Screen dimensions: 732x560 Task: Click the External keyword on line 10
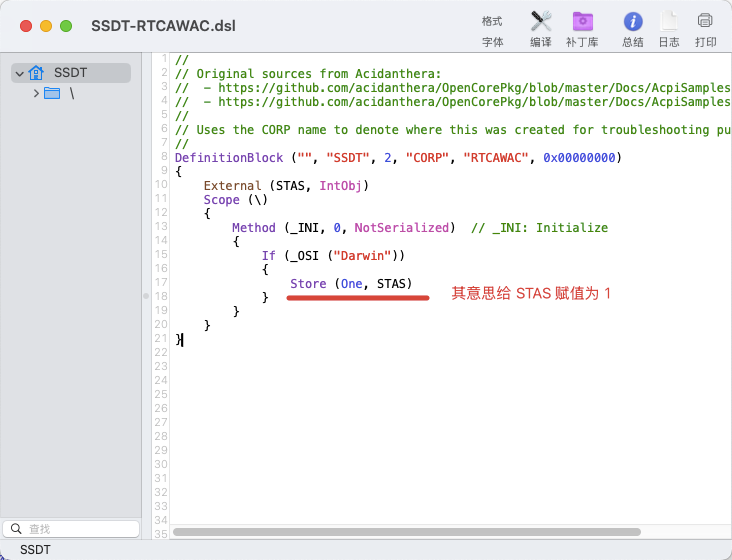(x=232, y=186)
